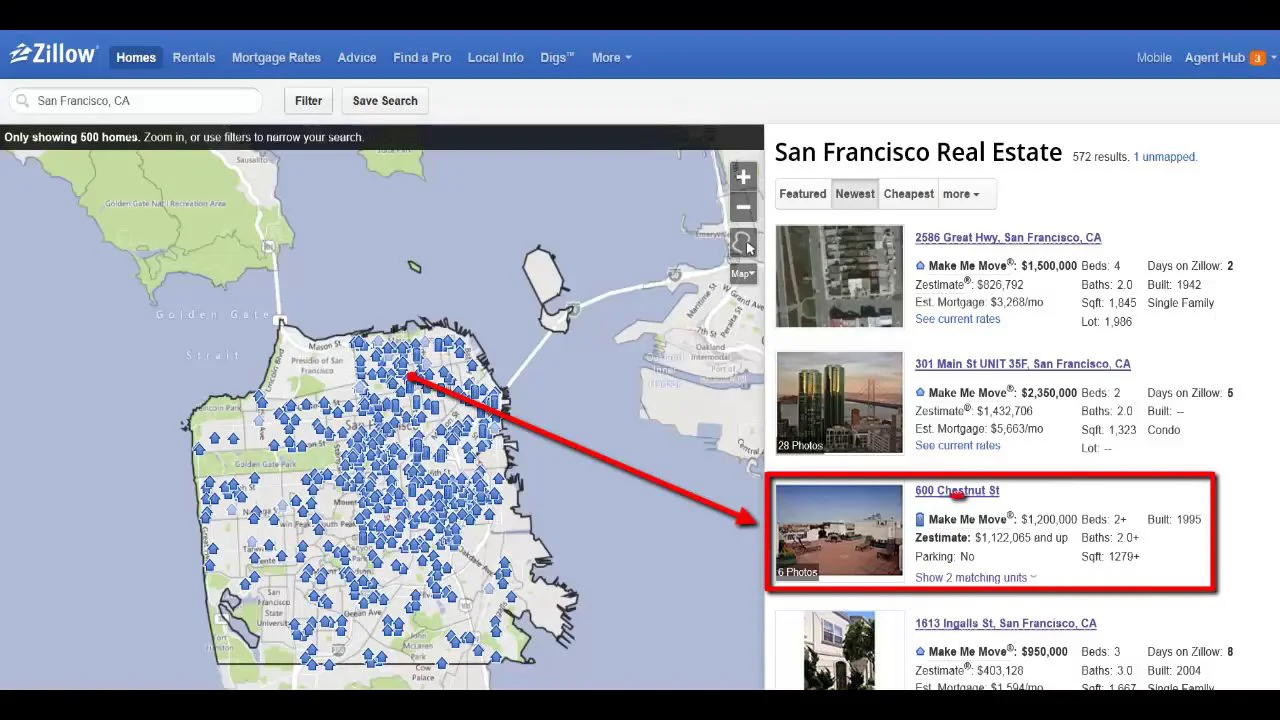This screenshot has width=1280, height=720.
Task: Open Agent Hub link
Action: (1214, 58)
